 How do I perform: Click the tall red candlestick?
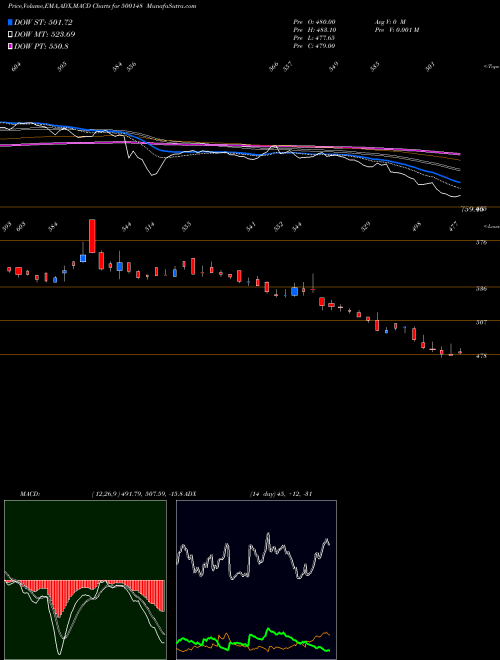tap(92, 236)
